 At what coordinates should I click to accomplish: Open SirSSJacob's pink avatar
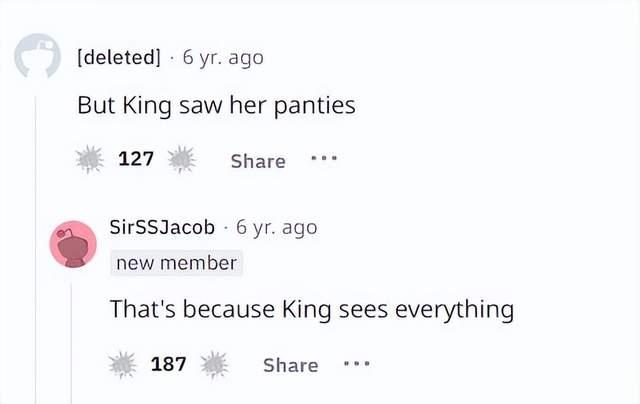point(72,245)
